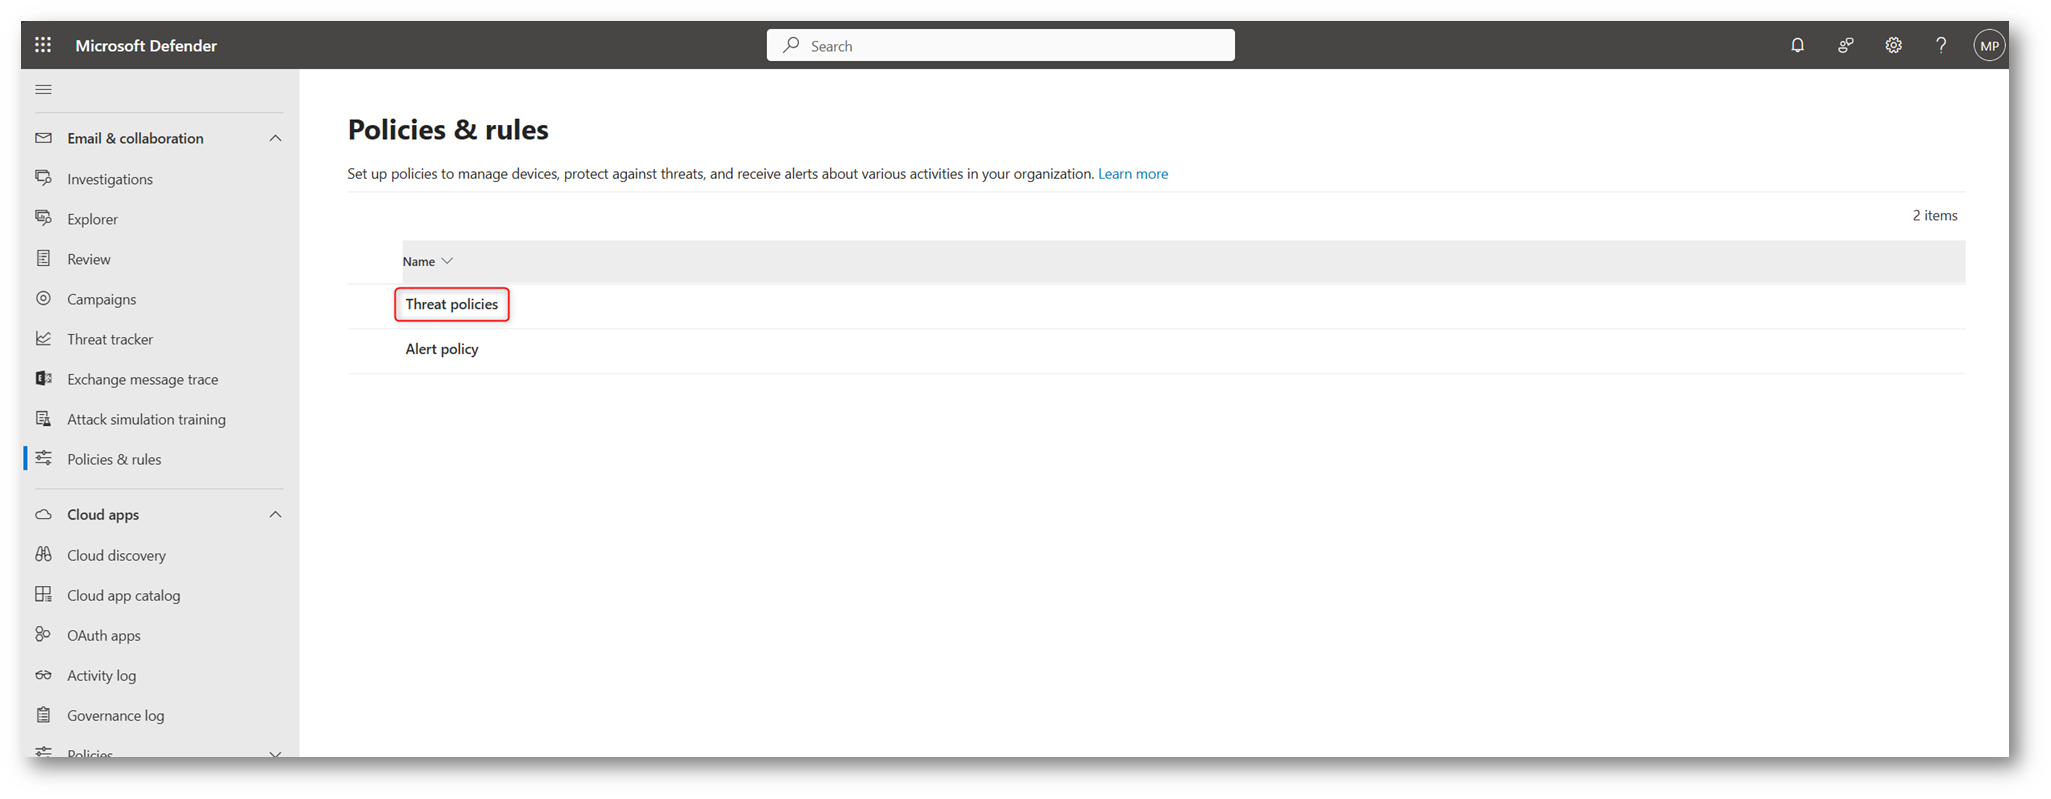
Task: Focus the Search input field
Action: click(x=1000, y=45)
